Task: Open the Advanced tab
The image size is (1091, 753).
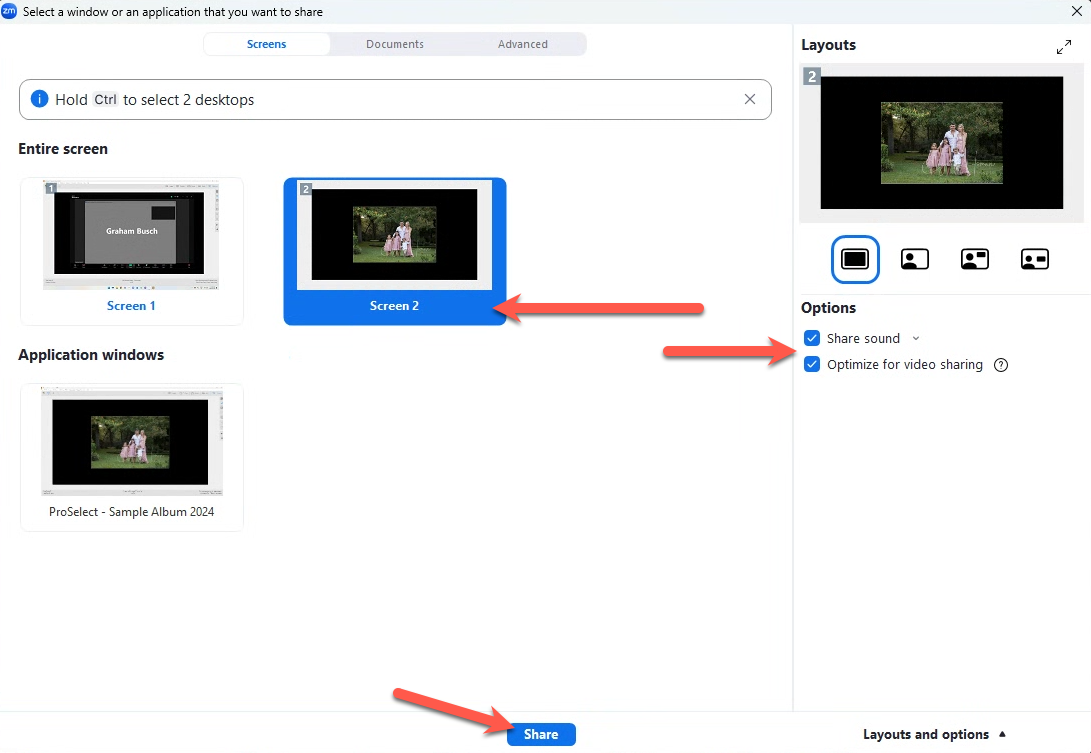Action: tap(523, 44)
